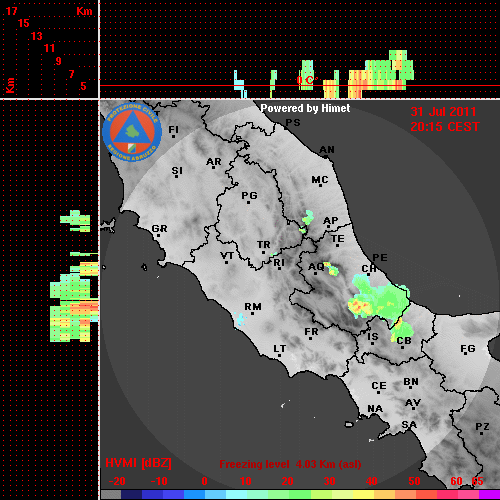Click the '60' value on dBZ scale
The height and width of the screenshot is (500, 500).
tap(456, 481)
